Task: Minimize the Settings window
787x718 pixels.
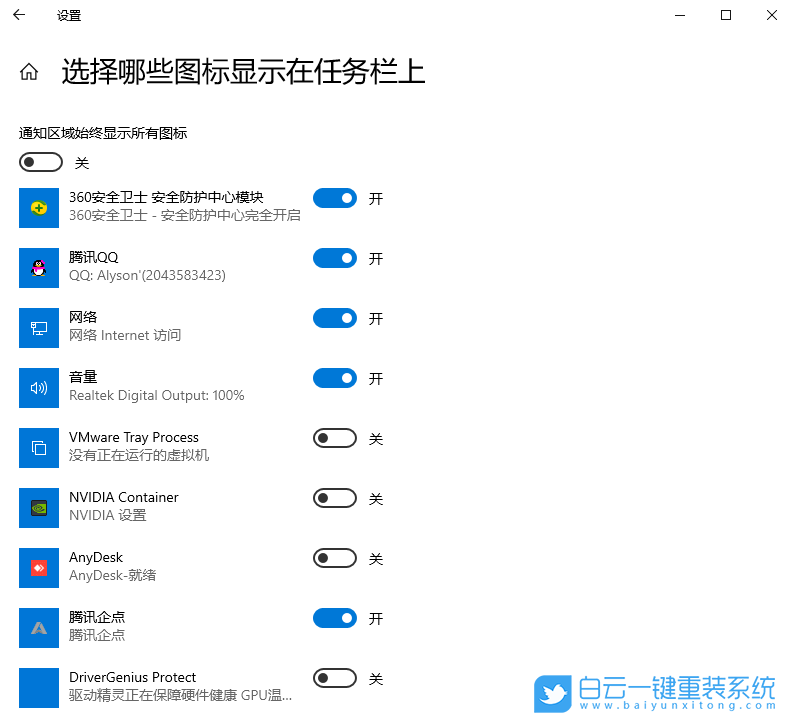Action: tap(680, 15)
